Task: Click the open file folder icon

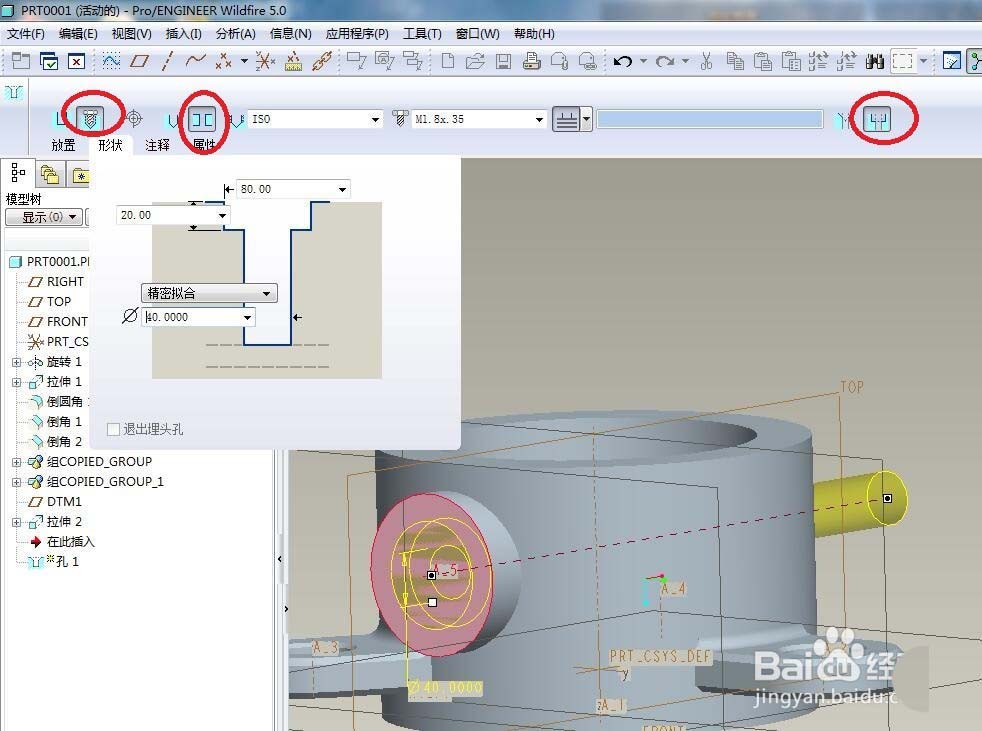Action: (x=475, y=61)
